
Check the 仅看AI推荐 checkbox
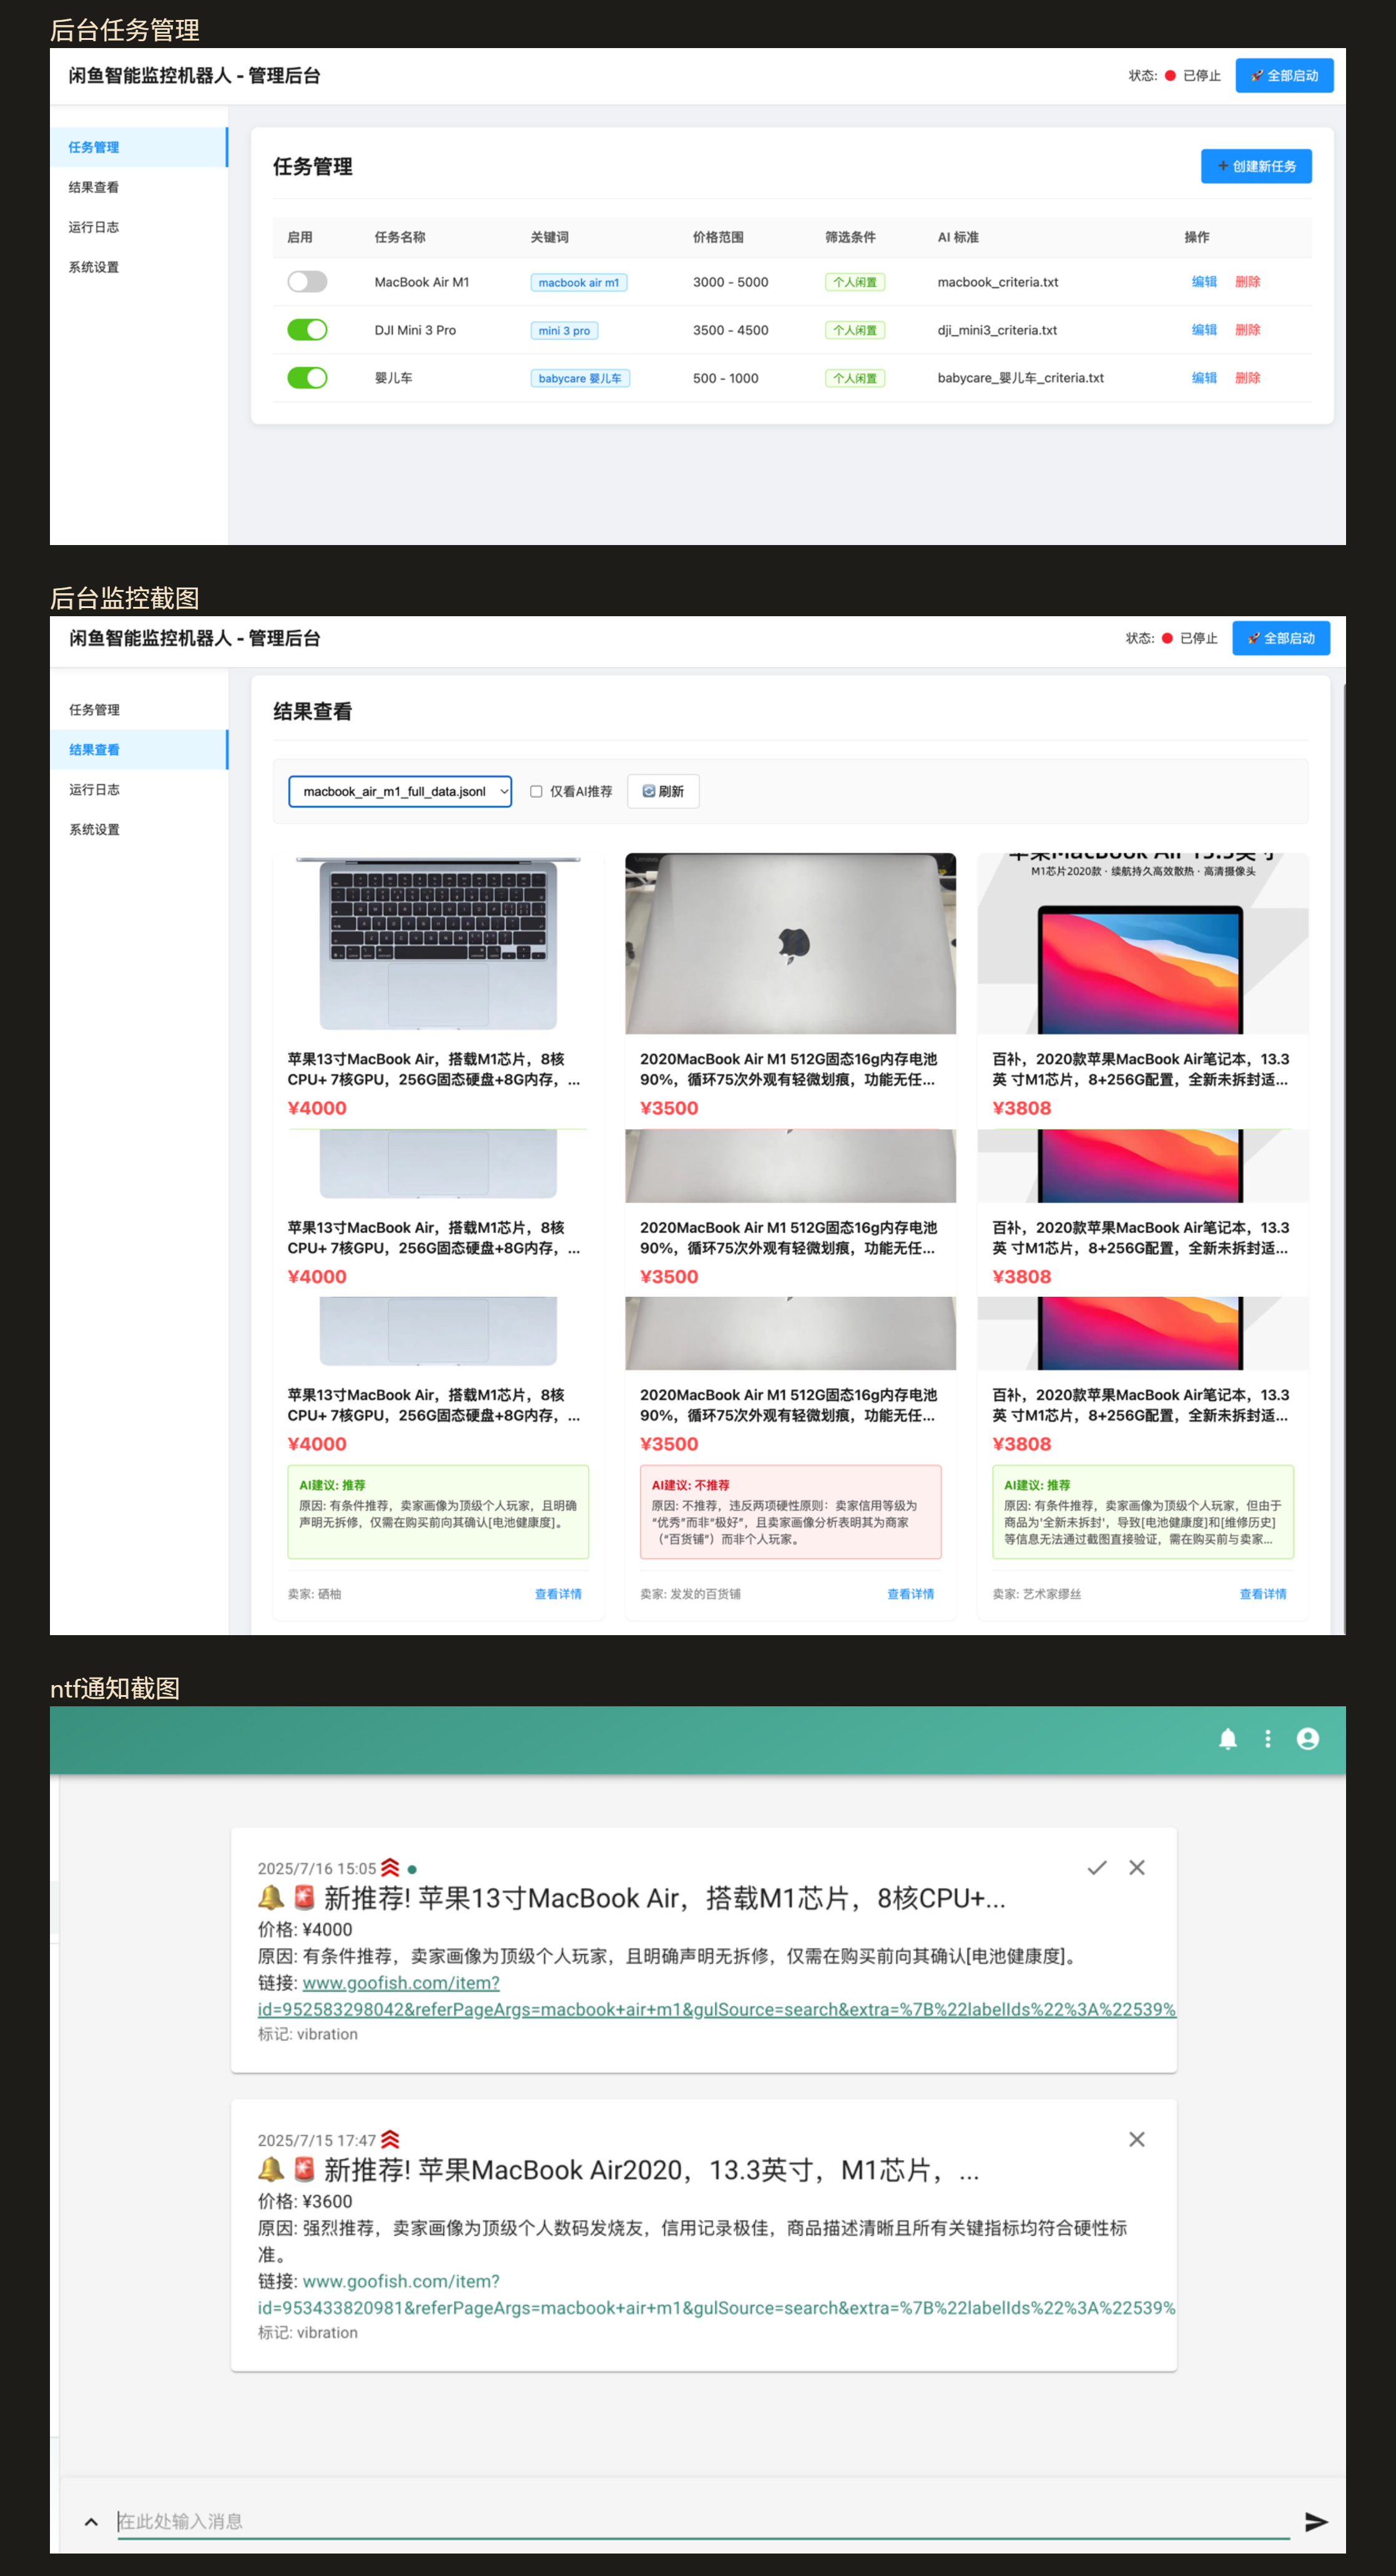coord(536,791)
